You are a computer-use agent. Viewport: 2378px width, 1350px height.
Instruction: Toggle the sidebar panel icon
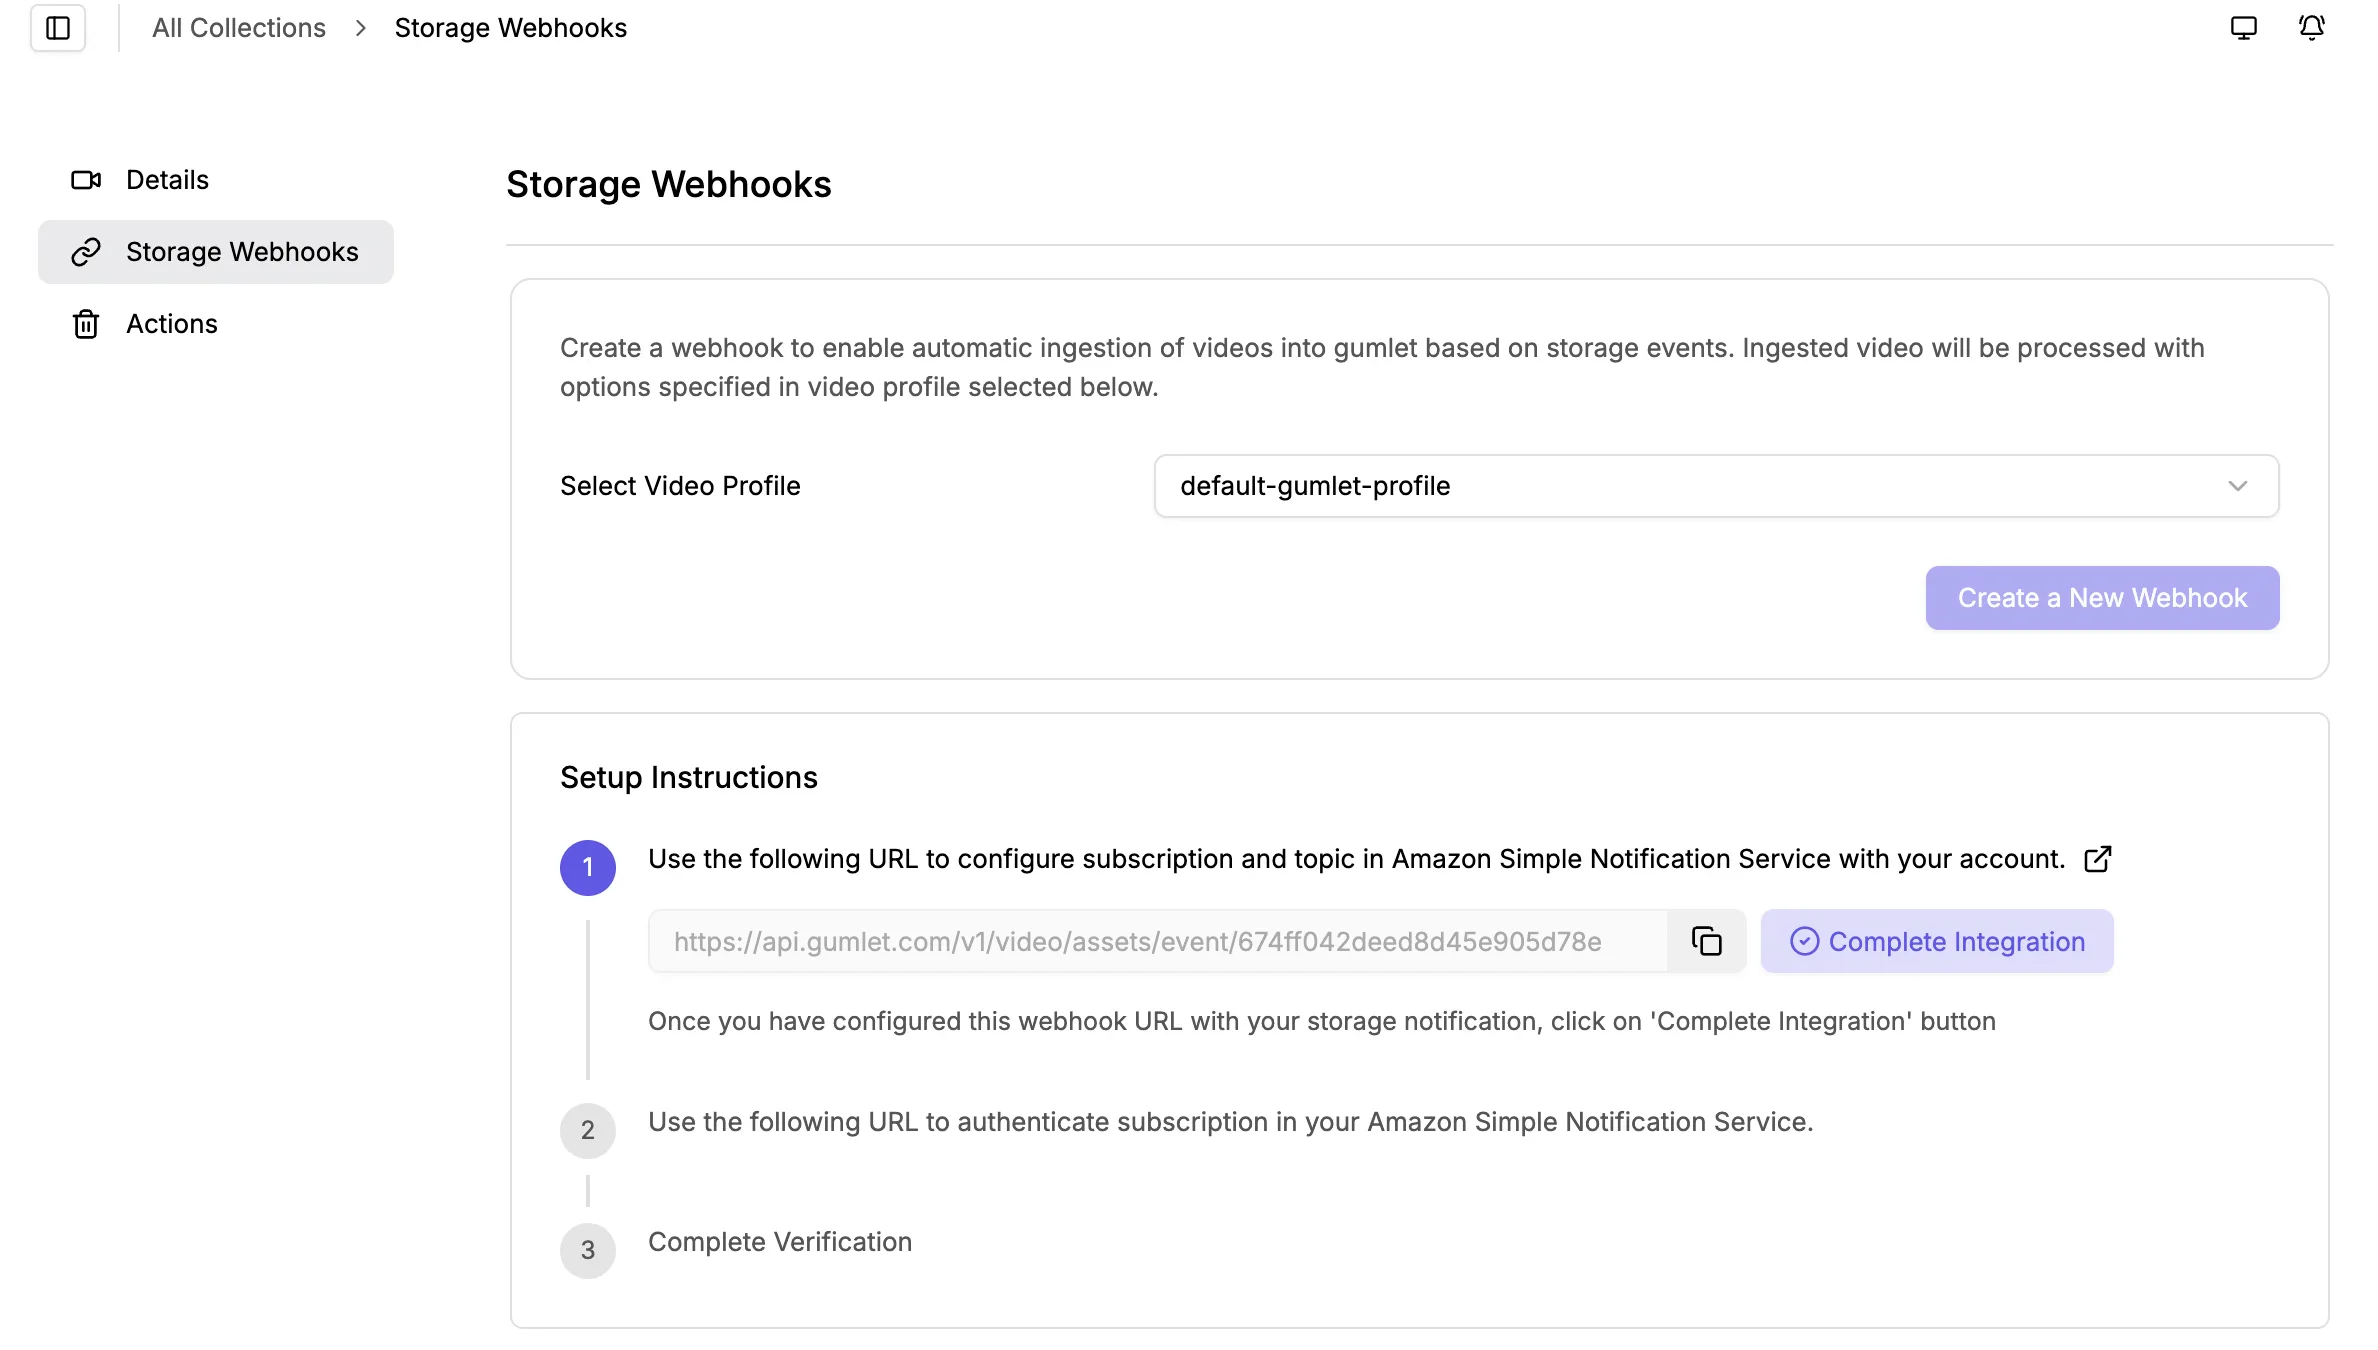coord(58,28)
